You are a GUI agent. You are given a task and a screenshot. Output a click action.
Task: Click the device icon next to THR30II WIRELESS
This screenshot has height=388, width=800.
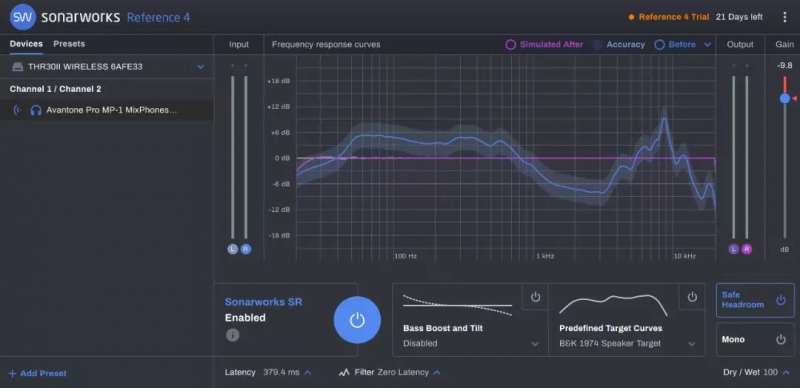coord(18,67)
